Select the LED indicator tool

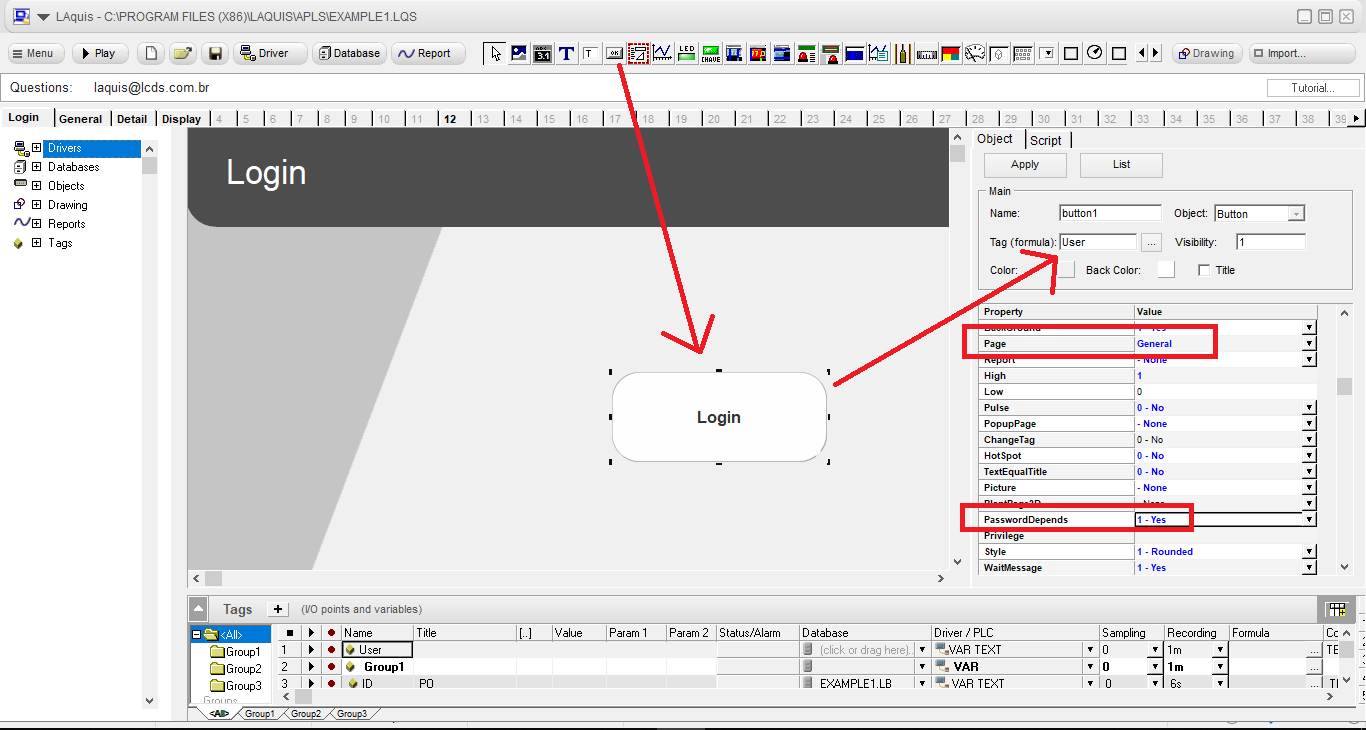tap(686, 53)
